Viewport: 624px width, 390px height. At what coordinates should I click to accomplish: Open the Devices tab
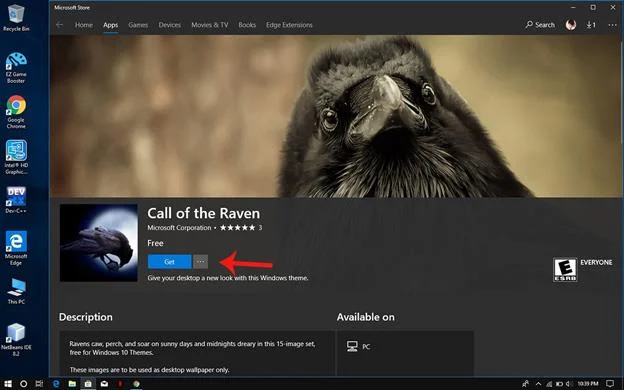[170, 25]
